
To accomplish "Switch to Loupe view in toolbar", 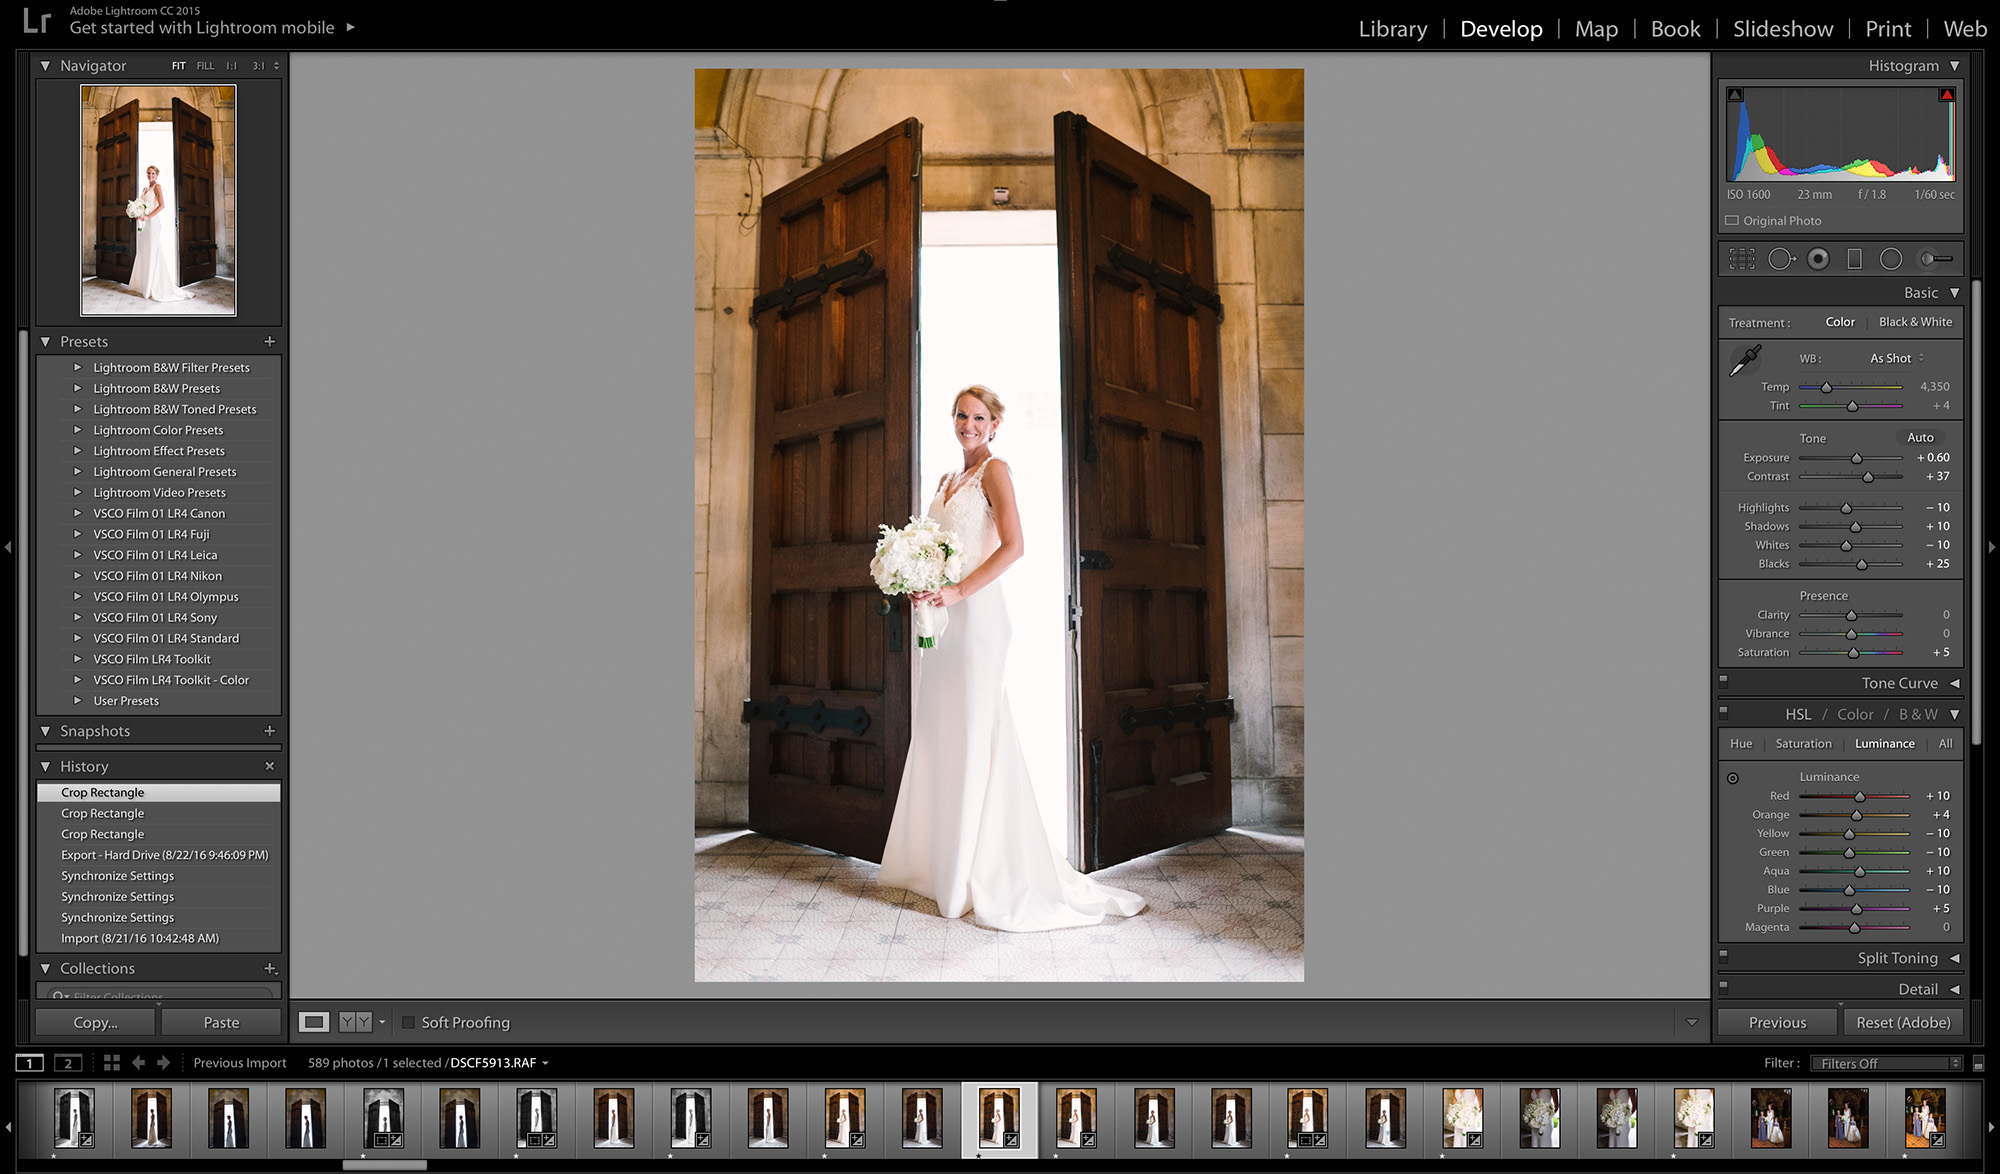I will (314, 1022).
